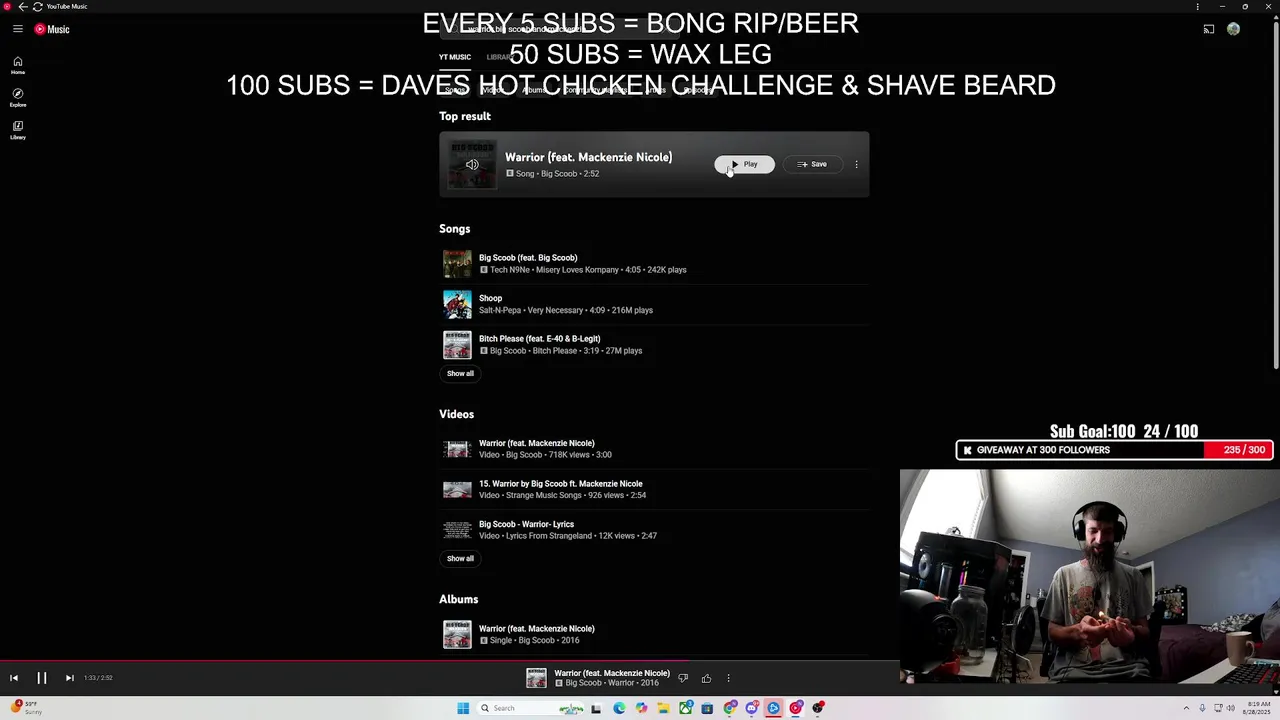Viewport: 1280px width, 720px height.
Task: Open taskbar clock and date
Action: [1257, 708]
